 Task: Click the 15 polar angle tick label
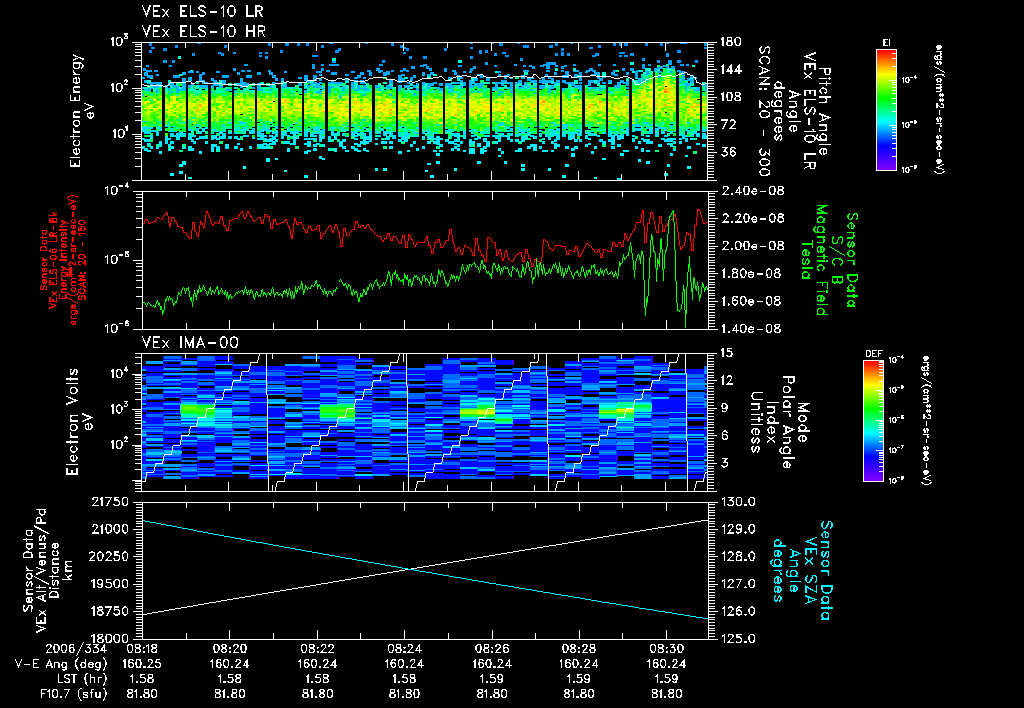[726, 353]
